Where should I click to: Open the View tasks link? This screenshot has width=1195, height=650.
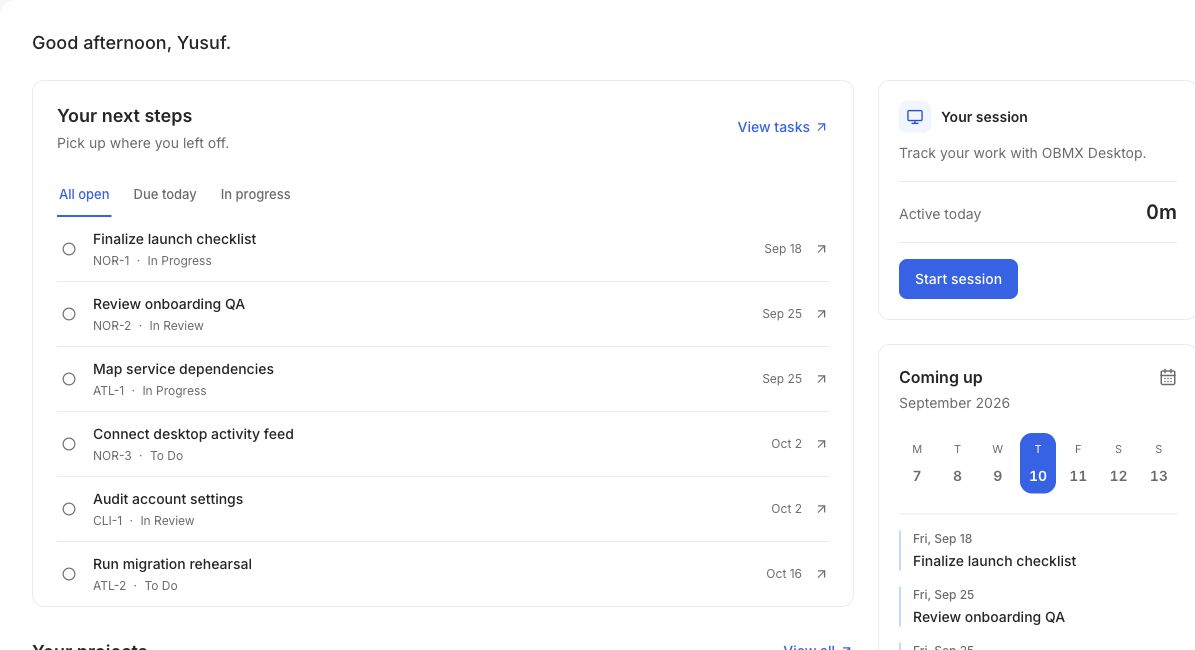pyautogui.click(x=782, y=127)
